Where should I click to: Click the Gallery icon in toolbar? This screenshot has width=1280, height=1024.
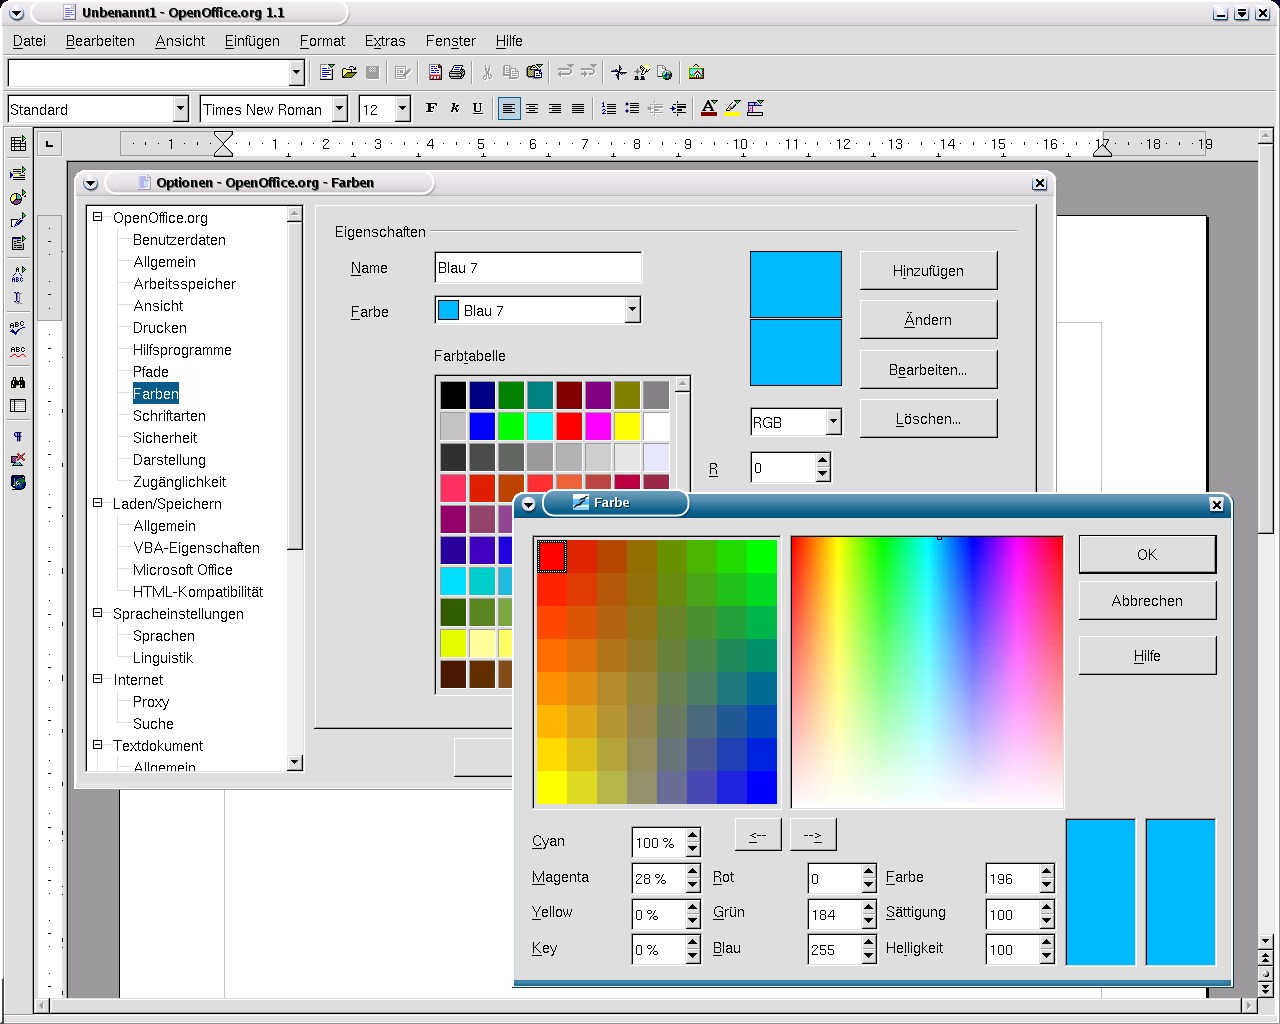pos(697,72)
